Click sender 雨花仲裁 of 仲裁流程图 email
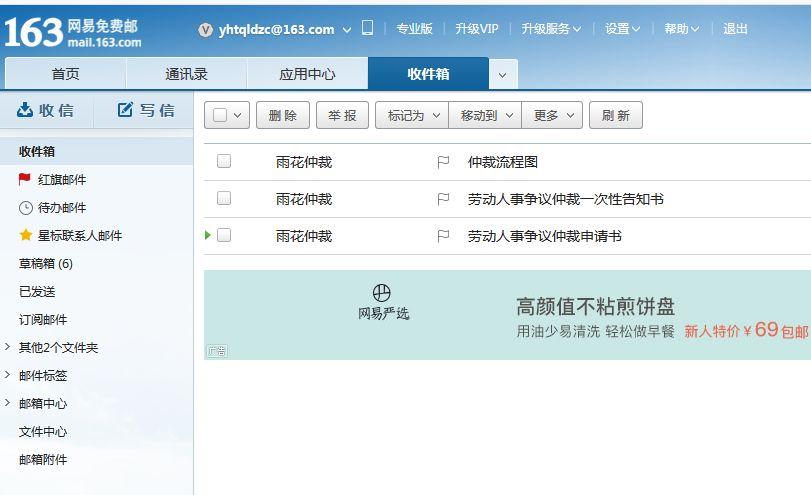This screenshot has width=811, height=495. (x=304, y=162)
